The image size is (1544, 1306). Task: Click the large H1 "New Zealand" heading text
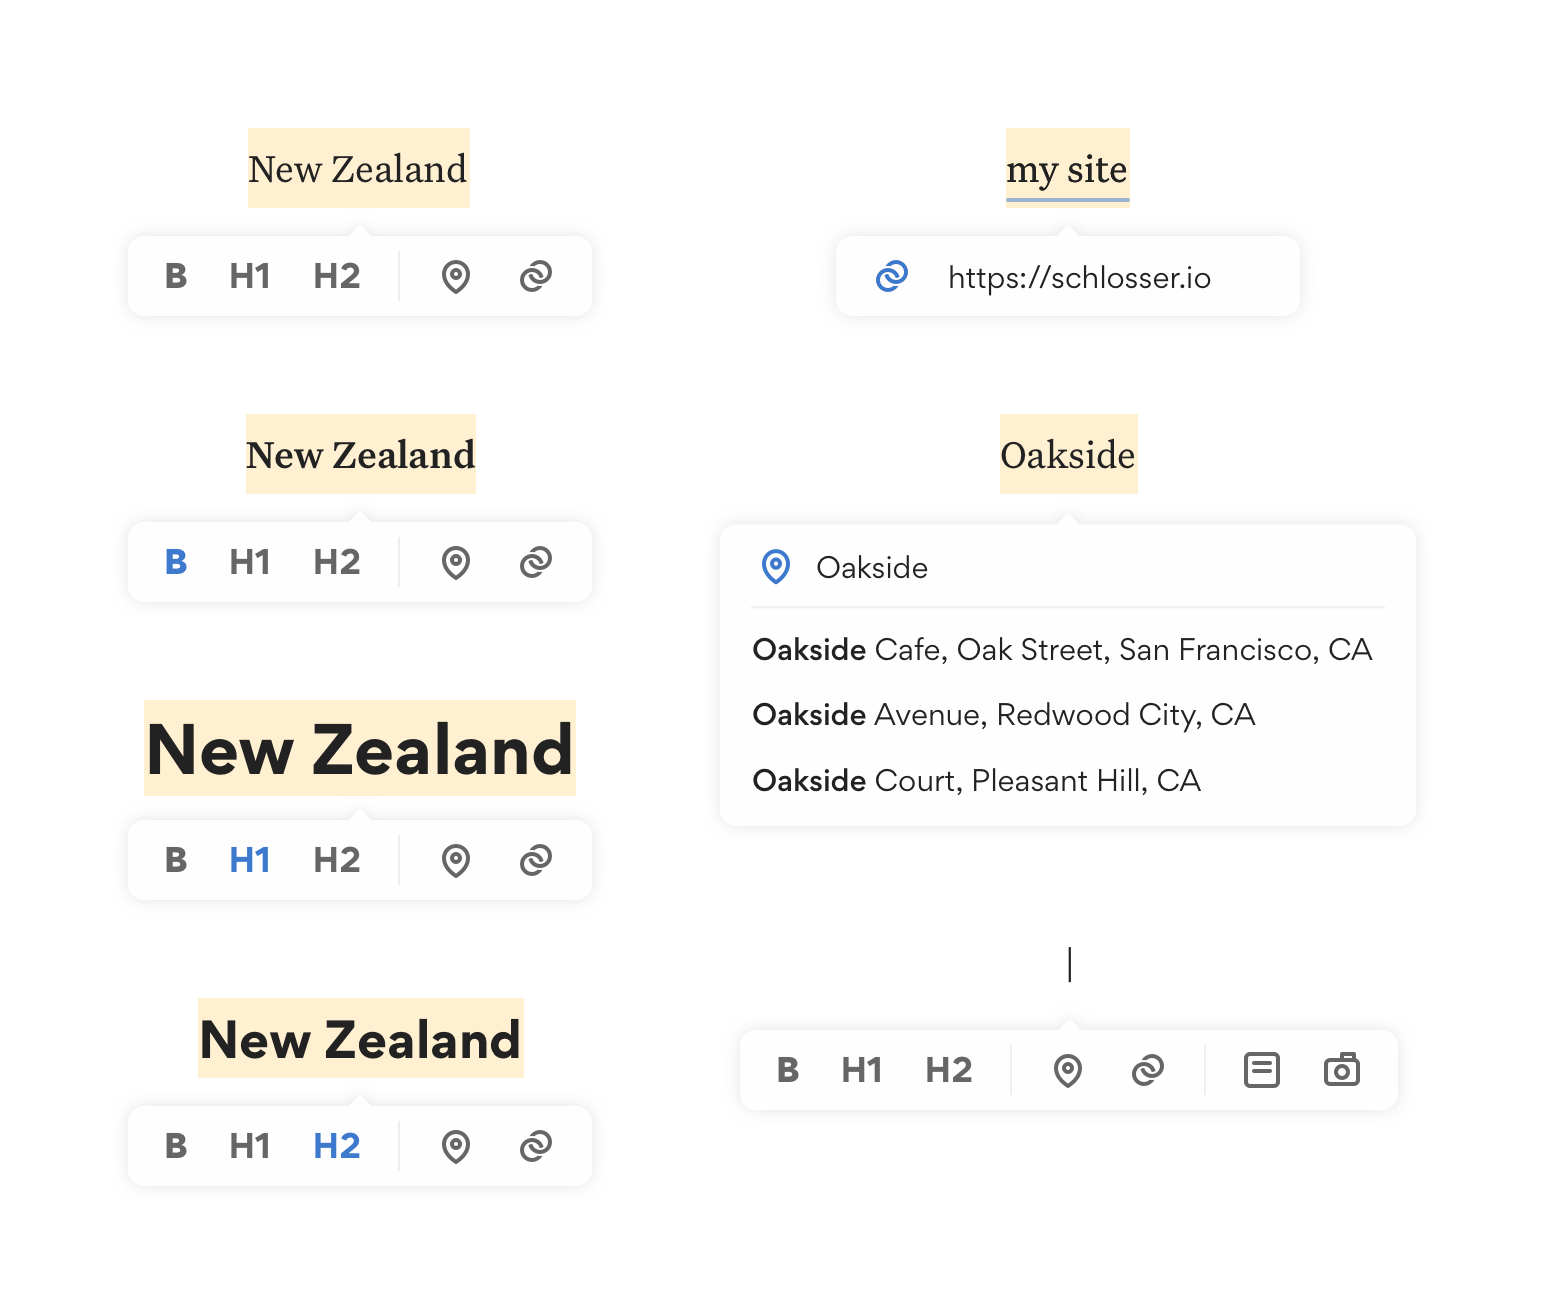coord(359,750)
